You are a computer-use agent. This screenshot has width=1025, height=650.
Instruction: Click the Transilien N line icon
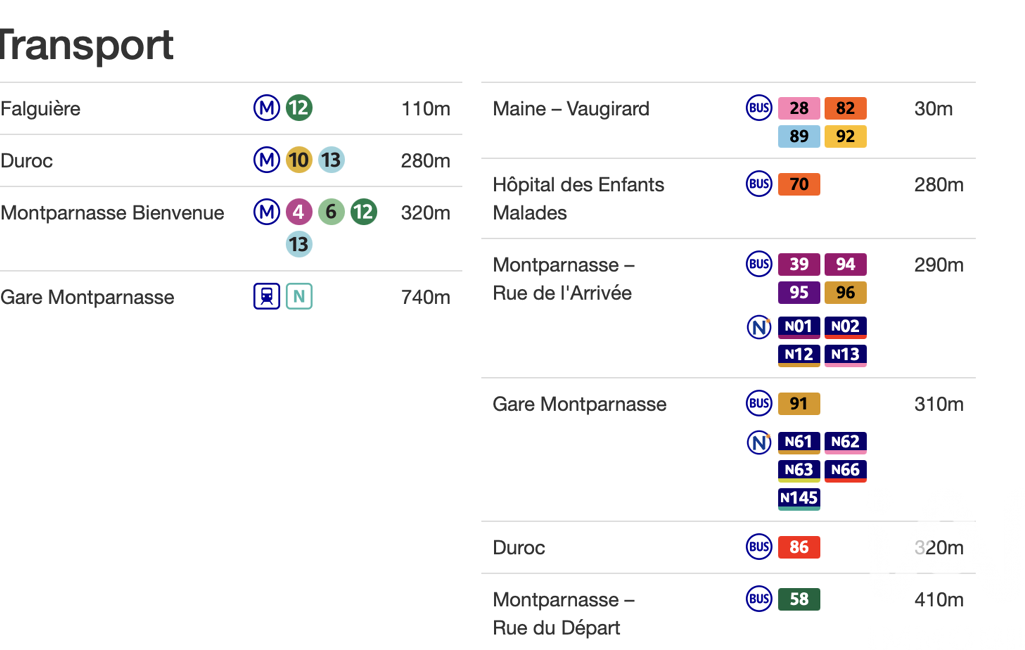299,297
